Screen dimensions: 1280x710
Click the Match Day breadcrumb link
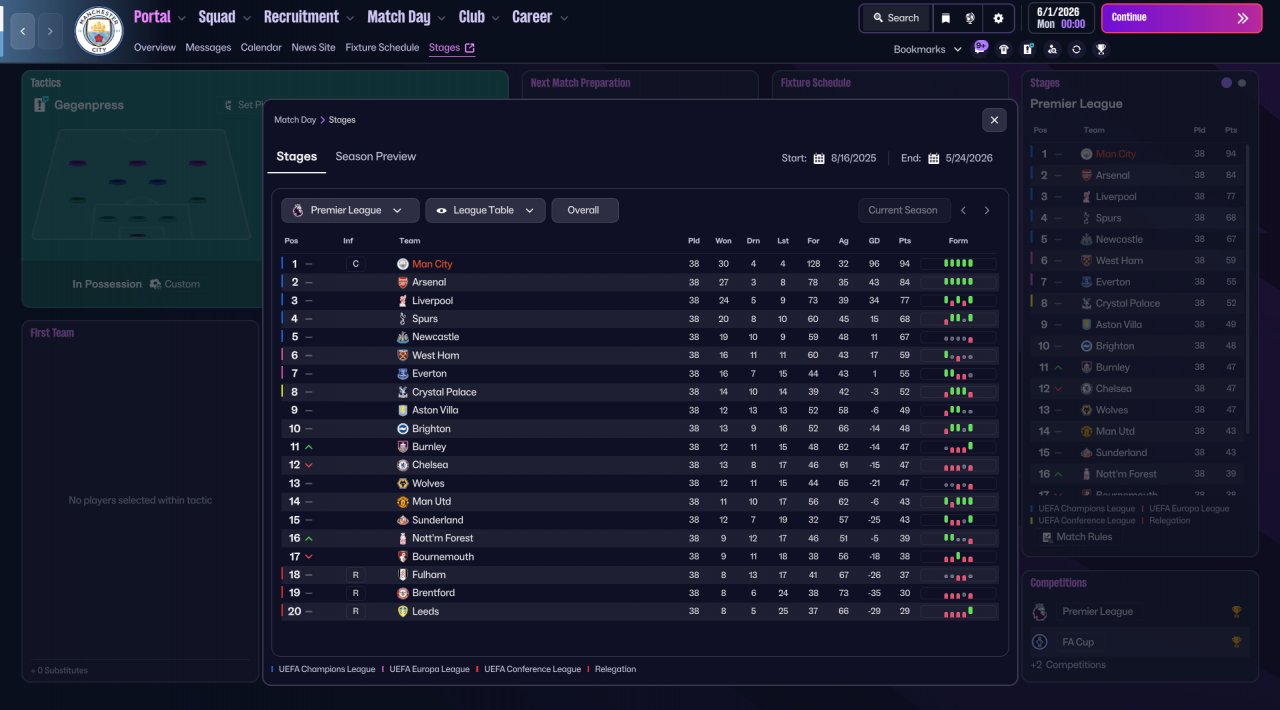(295, 120)
